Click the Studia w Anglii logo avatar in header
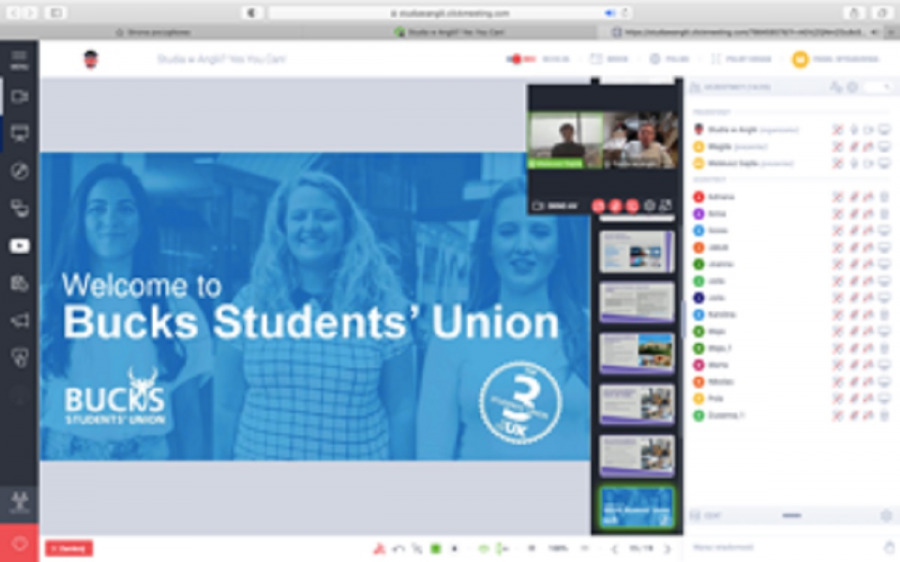Image resolution: width=900 pixels, height=562 pixels. point(91,59)
